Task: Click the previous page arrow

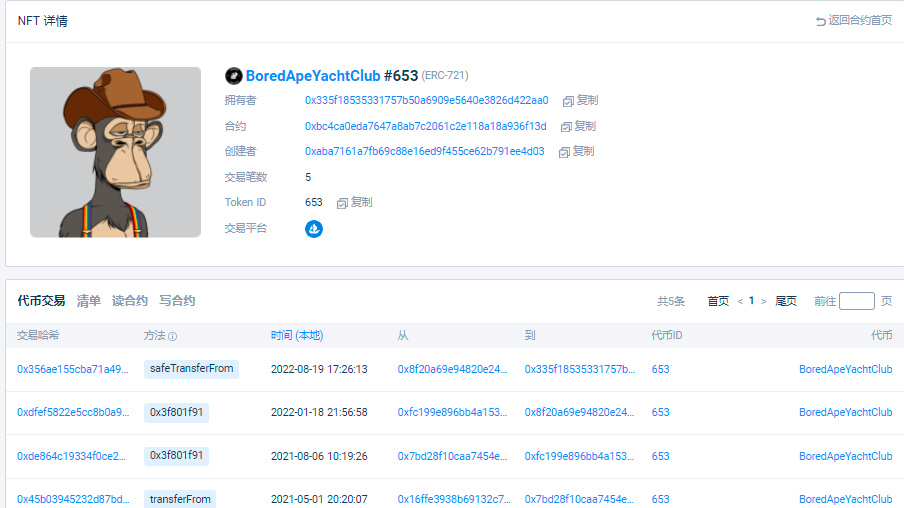Action: click(740, 301)
